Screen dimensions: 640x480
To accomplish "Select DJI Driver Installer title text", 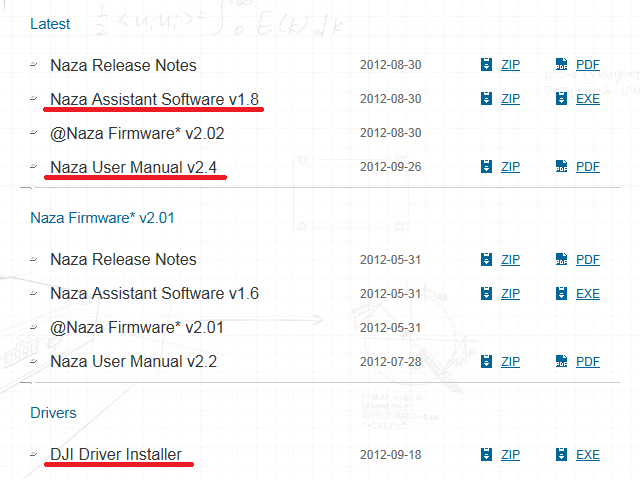I will 116,454.
